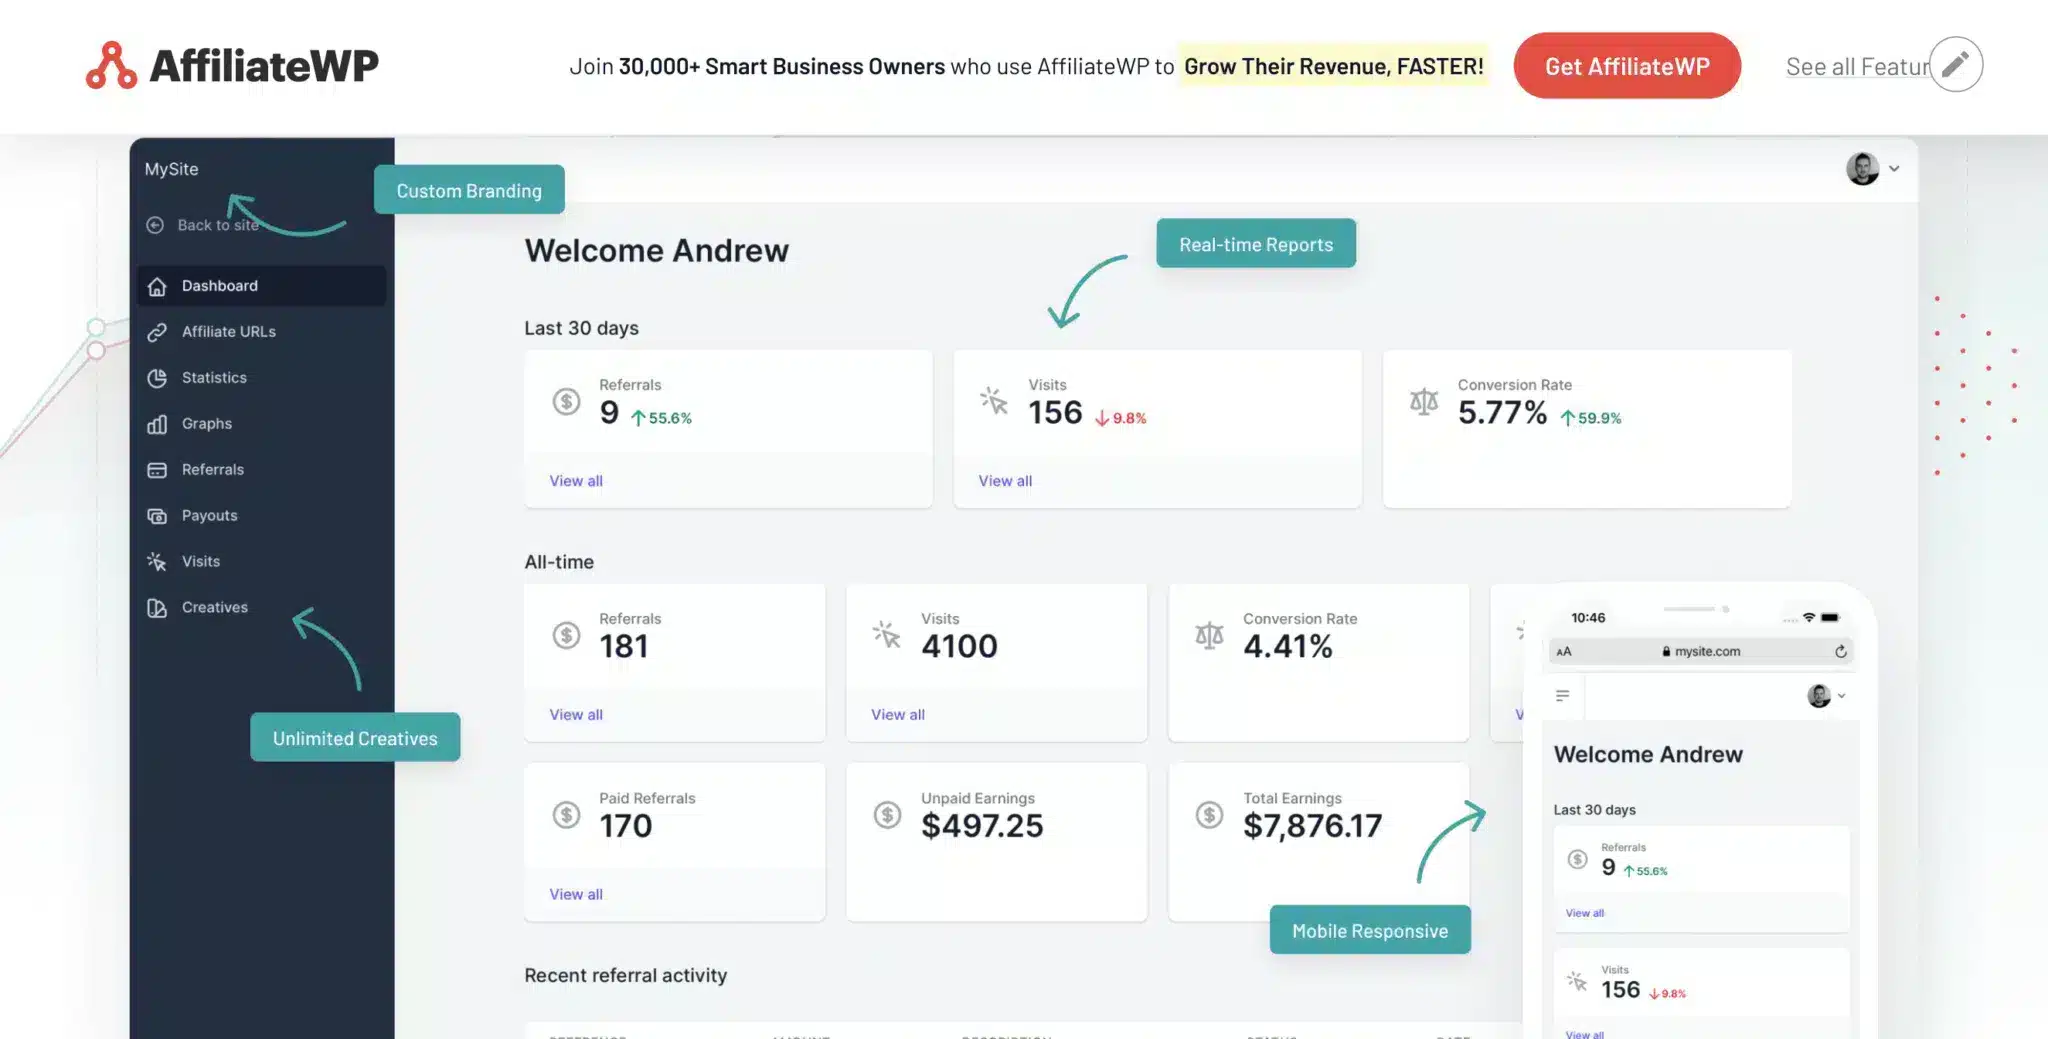
Task: Click the Mobile Responsive label
Action: click(1370, 930)
